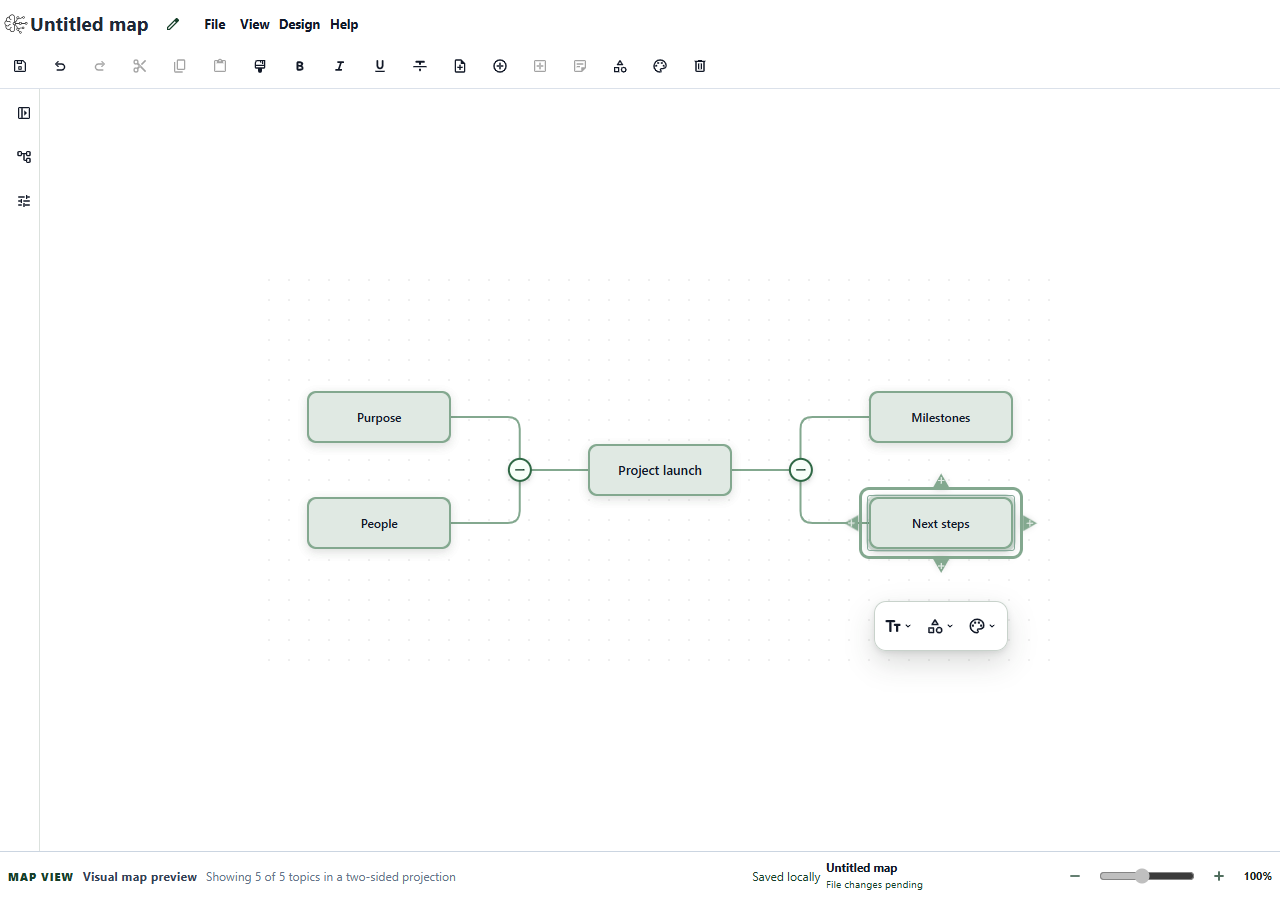Underline the selected topic text
The width and height of the screenshot is (1280, 900).
pyautogui.click(x=380, y=66)
